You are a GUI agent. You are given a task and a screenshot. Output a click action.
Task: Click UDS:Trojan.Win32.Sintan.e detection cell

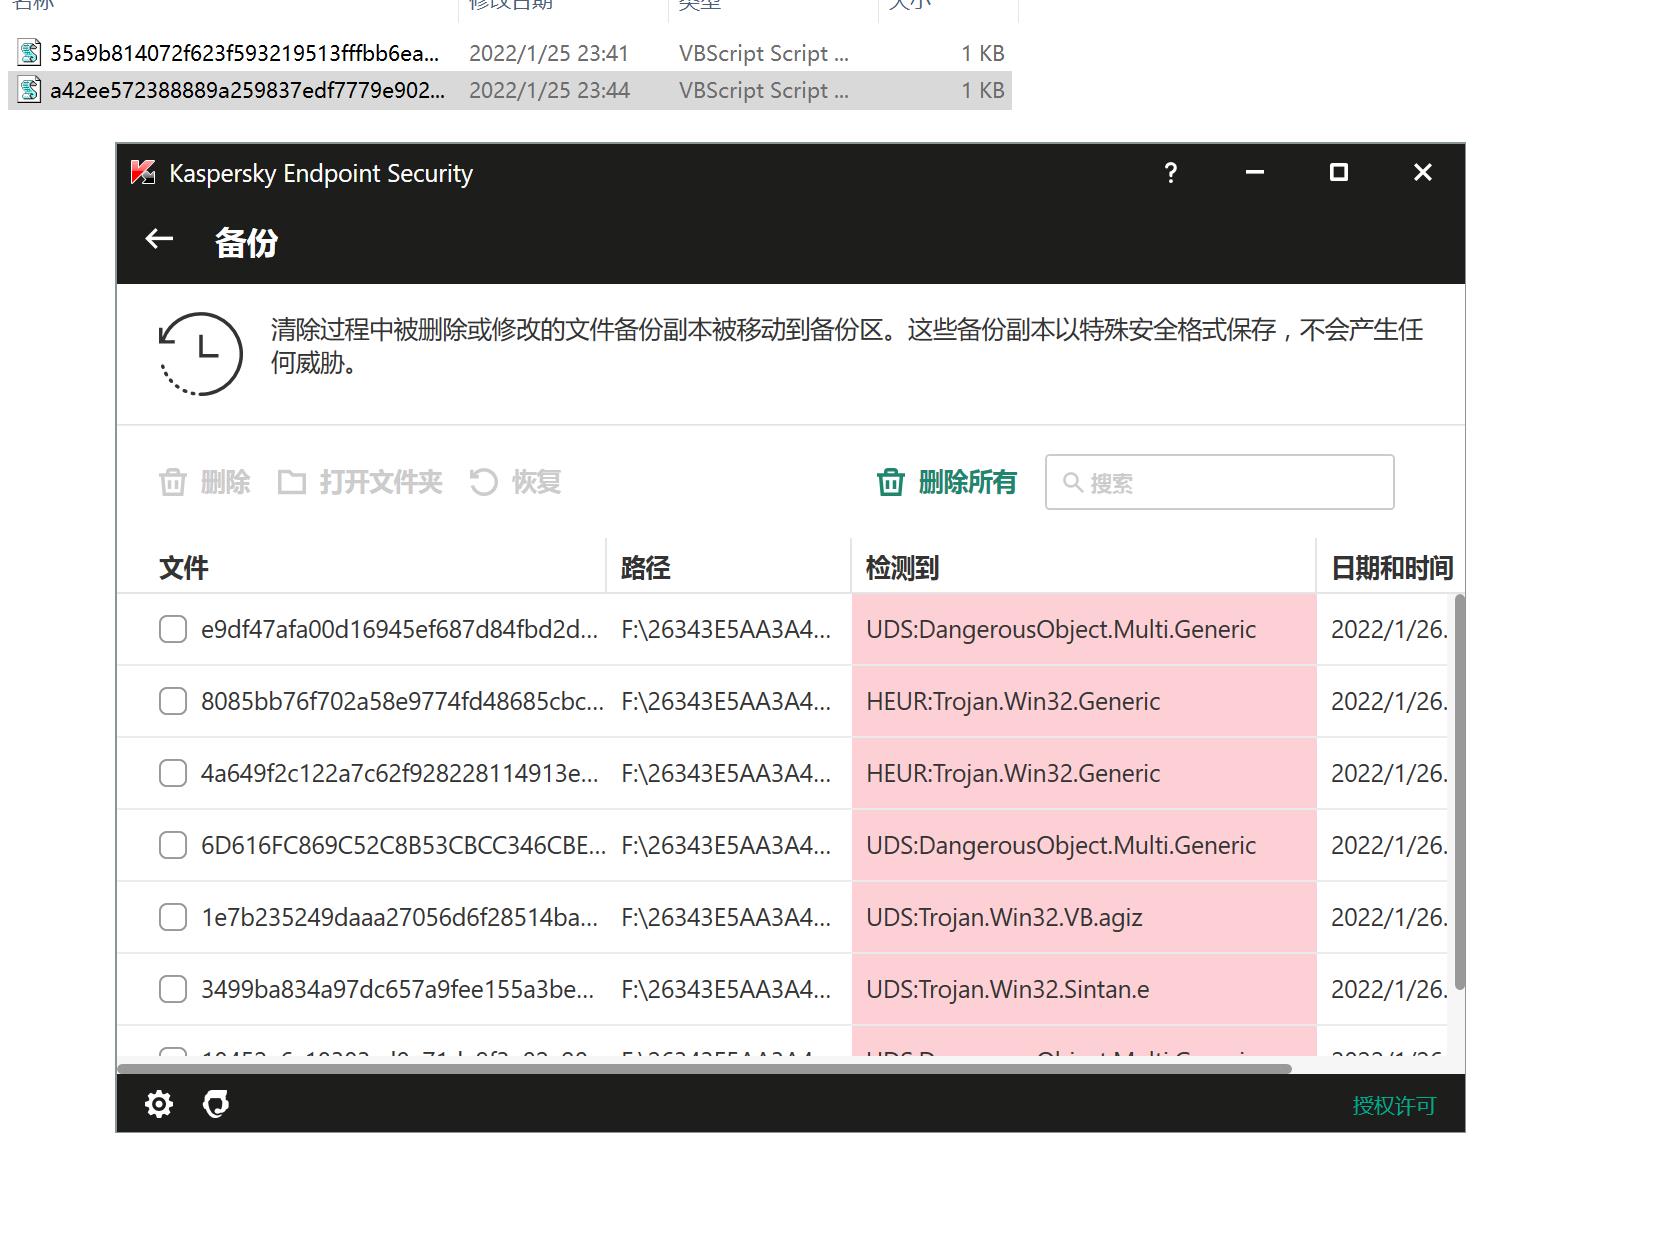[x=1084, y=989]
